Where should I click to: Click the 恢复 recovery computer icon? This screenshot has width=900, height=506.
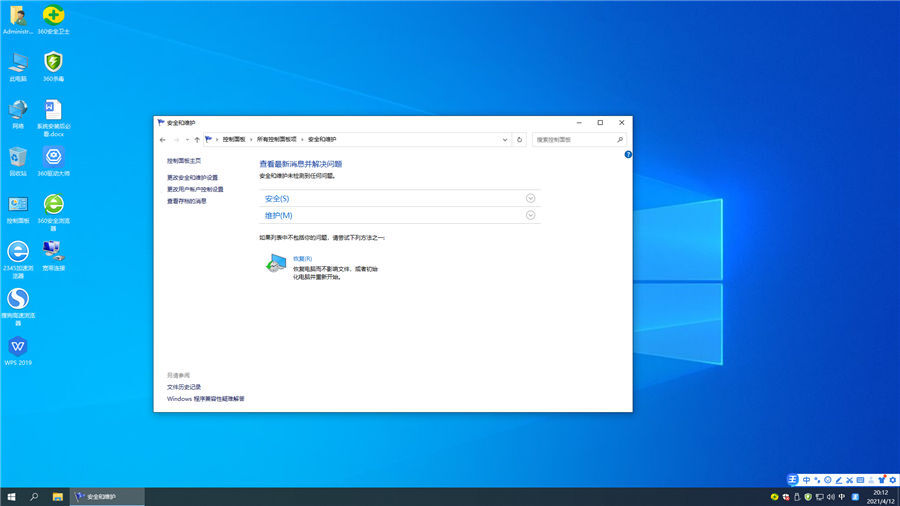point(276,264)
